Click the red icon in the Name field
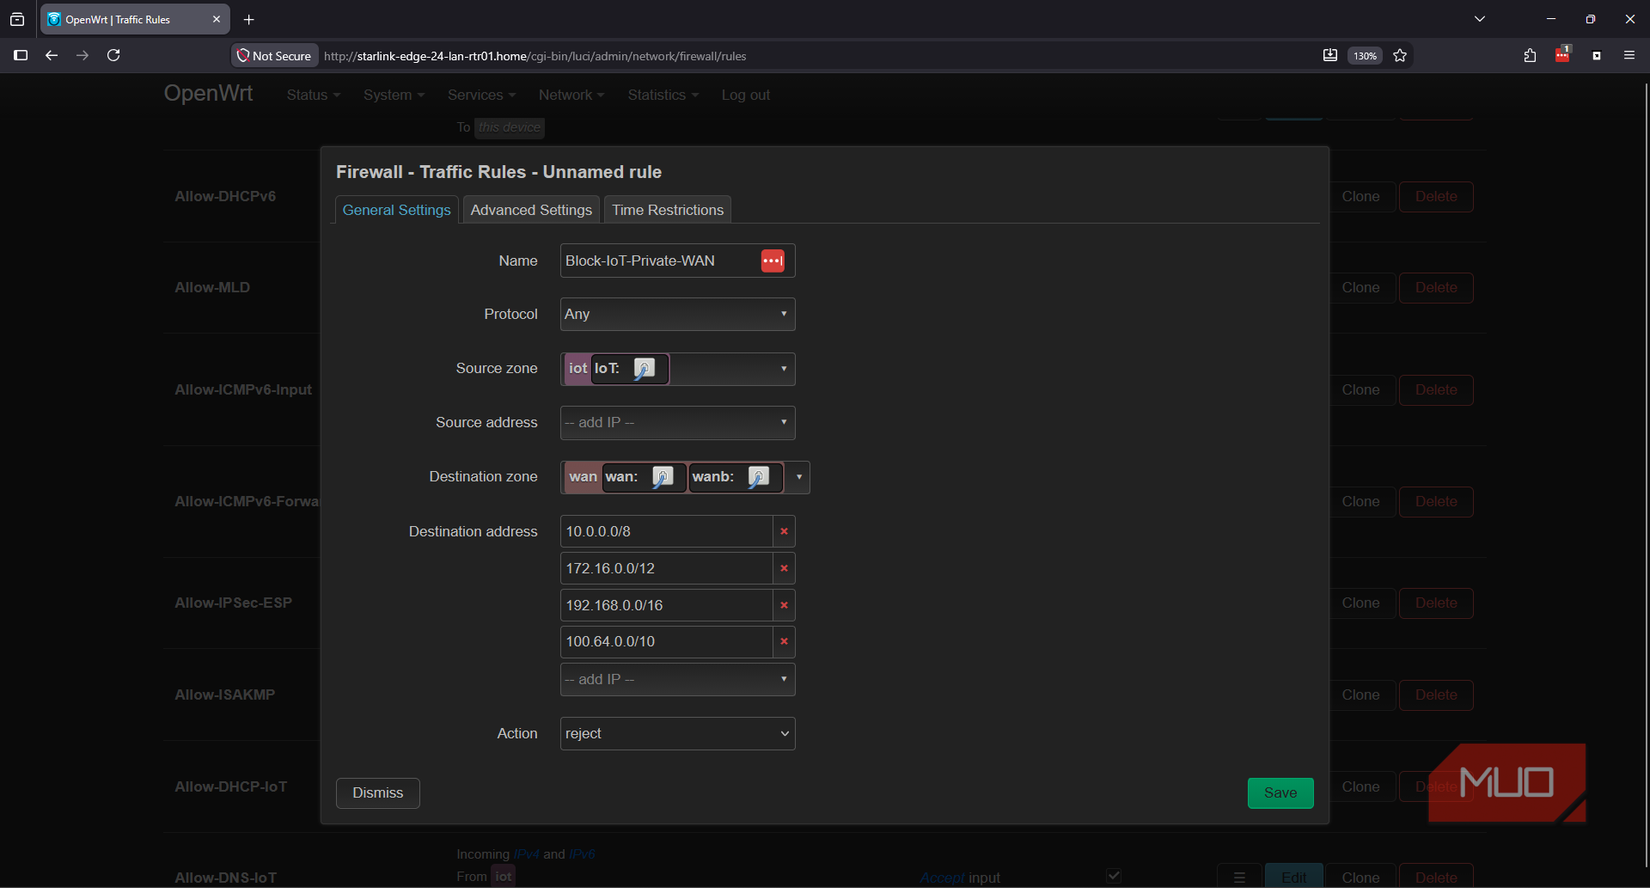 [x=772, y=261]
